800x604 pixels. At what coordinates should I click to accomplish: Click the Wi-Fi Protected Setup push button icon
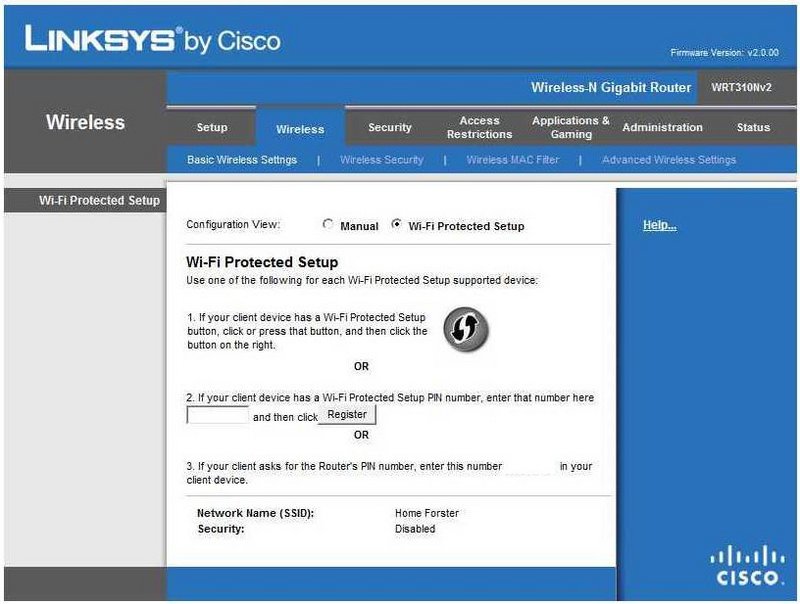point(465,330)
